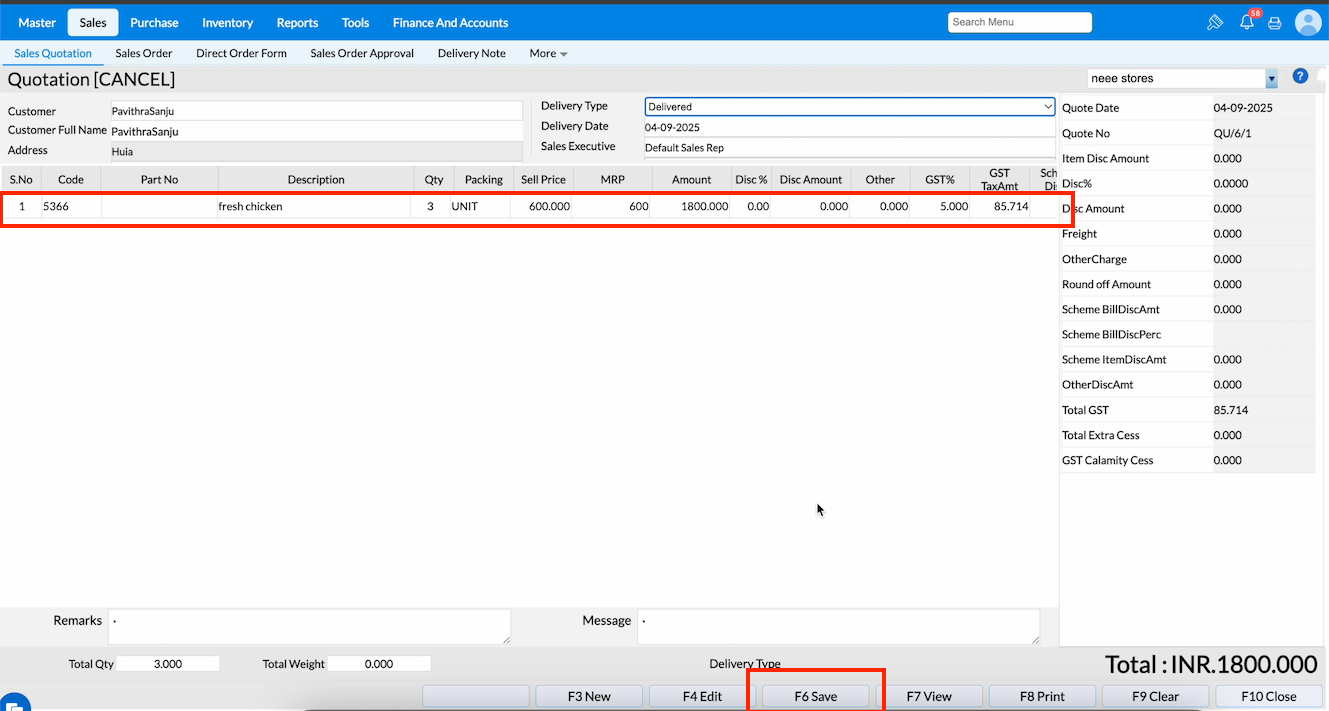The image size is (1329, 711).
Task: Open the Master menu
Action: (37, 22)
